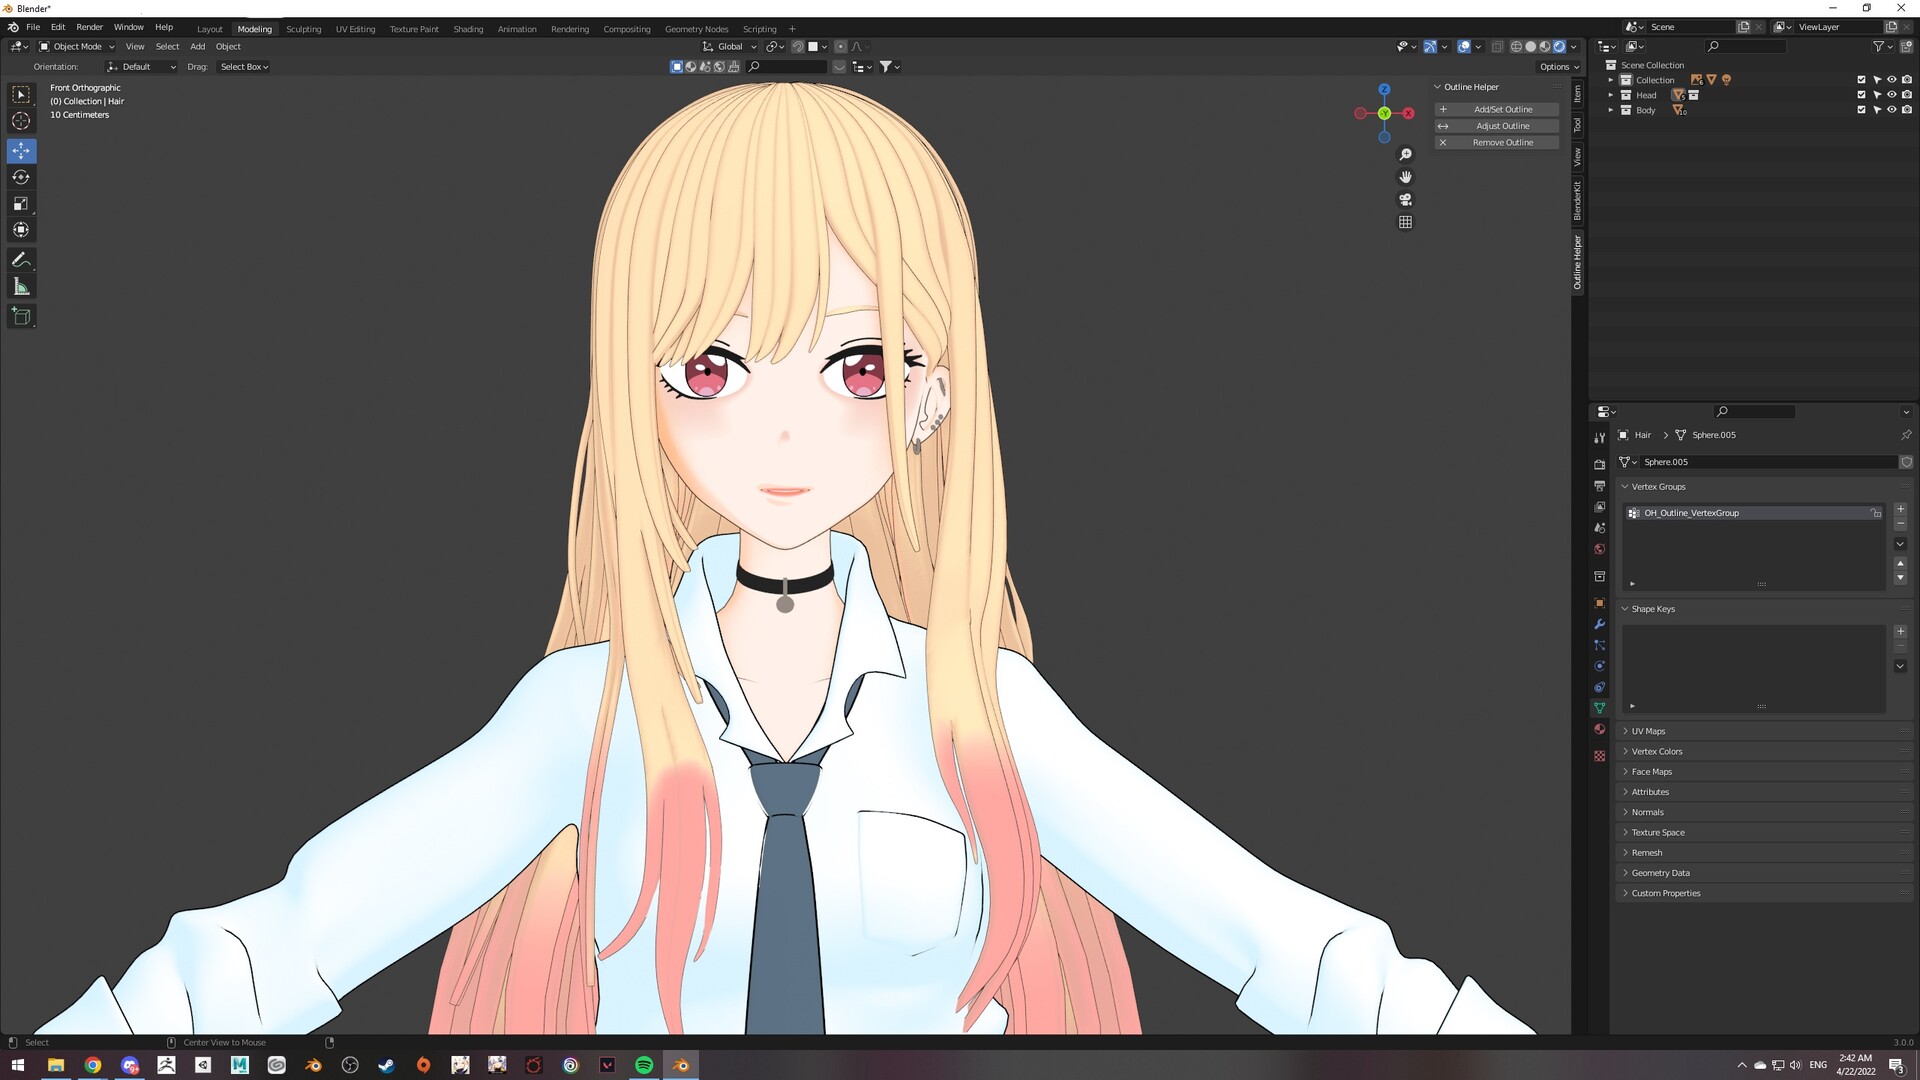This screenshot has height=1080, width=1920.
Task: Disable the Body collection checkbox
Action: (x=1861, y=110)
